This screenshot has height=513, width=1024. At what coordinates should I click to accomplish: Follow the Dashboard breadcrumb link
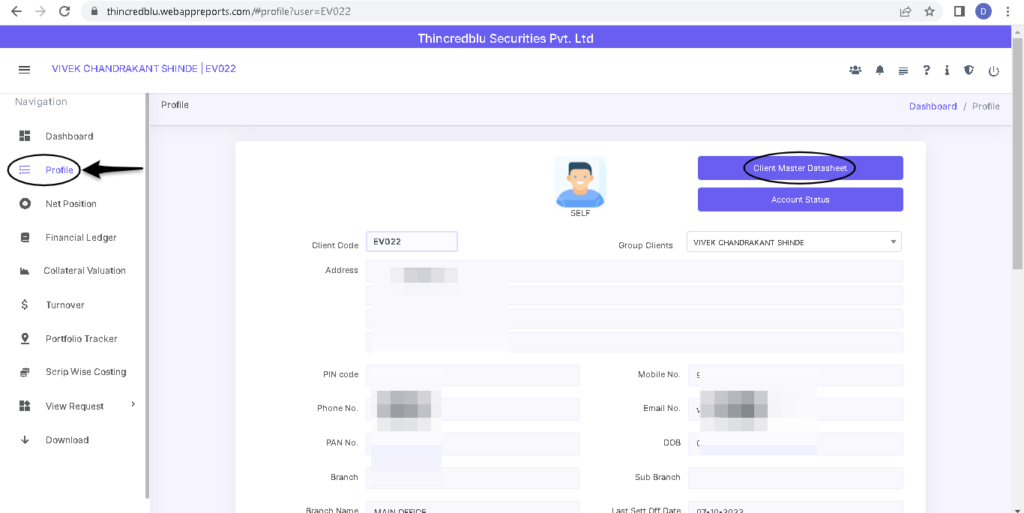tap(933, 106)
